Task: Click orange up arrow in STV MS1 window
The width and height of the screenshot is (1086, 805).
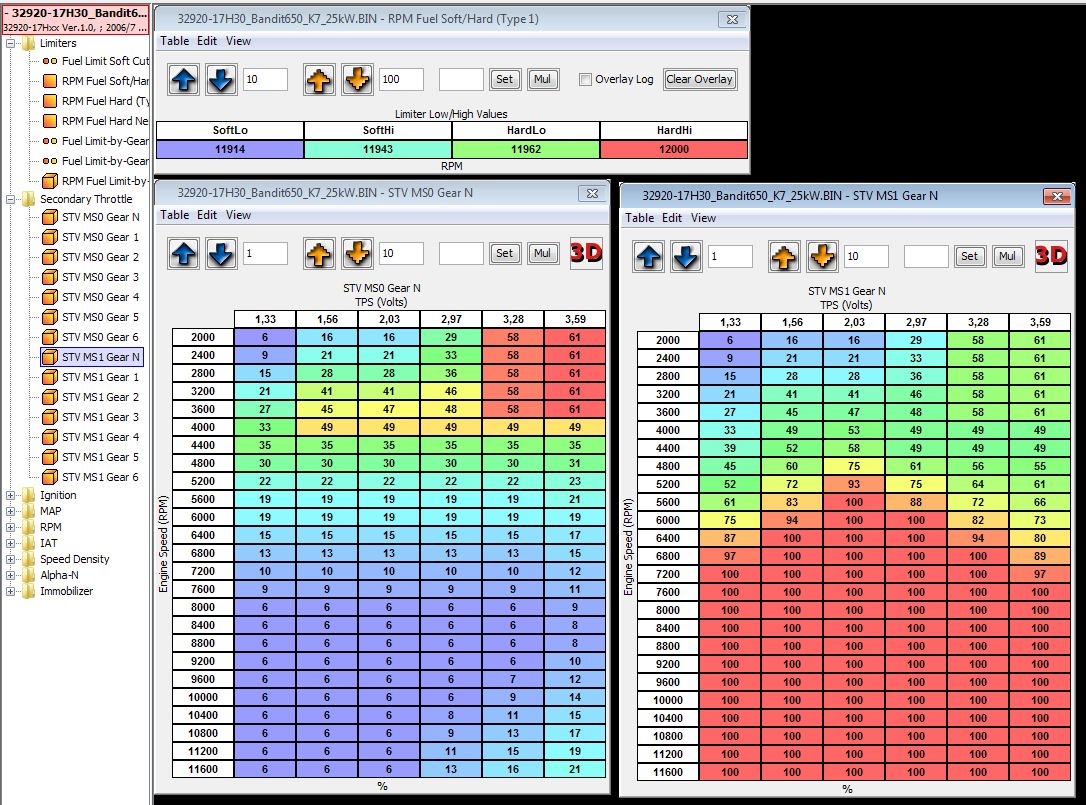Action: pyautogui.click(x=785, y=257)
